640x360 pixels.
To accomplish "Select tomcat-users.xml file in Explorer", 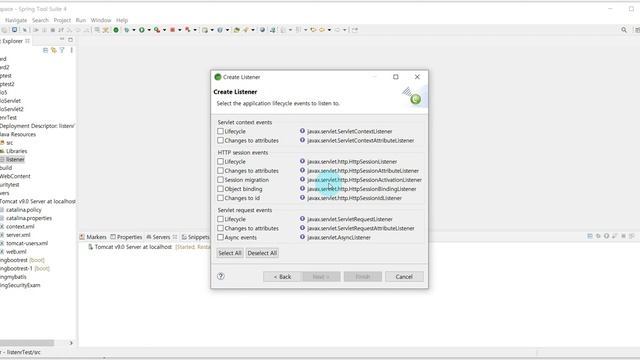I will (x=27, y=243).
